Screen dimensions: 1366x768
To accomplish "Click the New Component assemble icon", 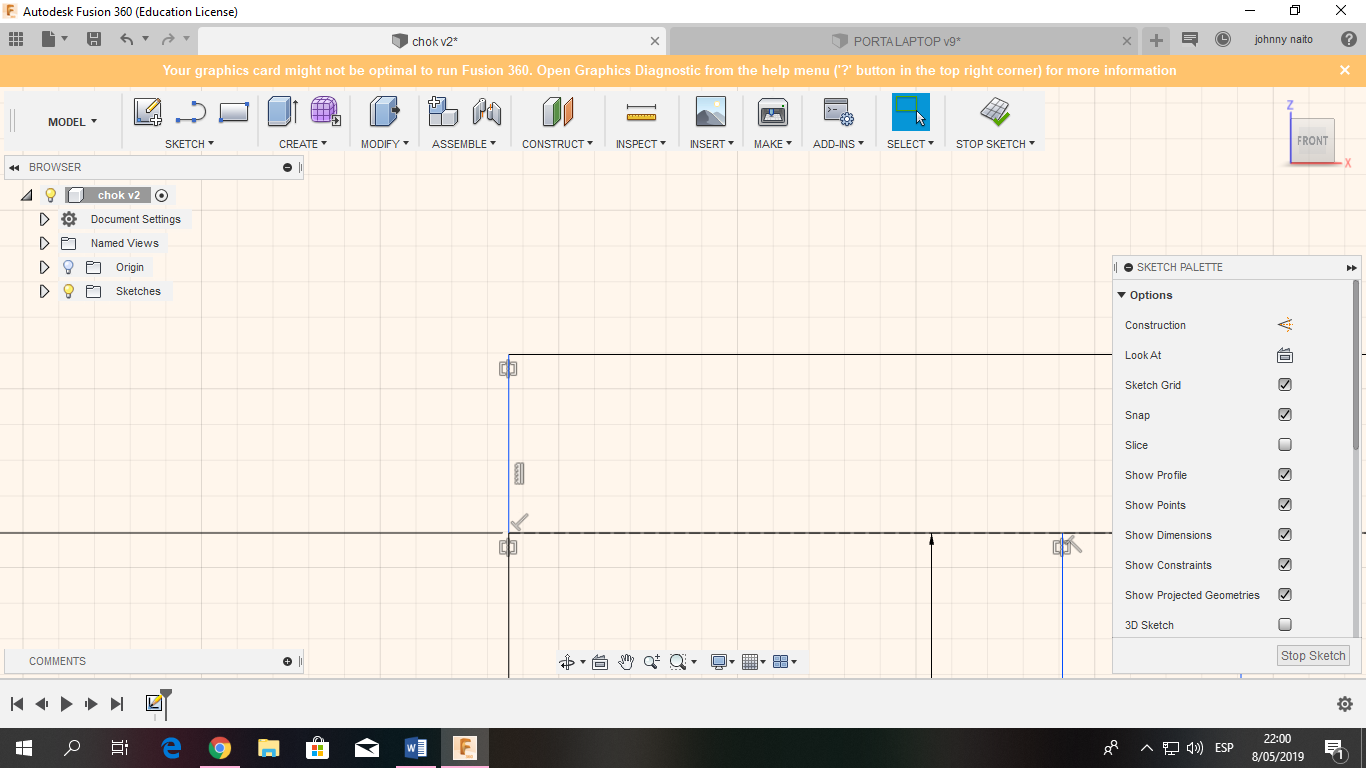I will click(443, 111).
